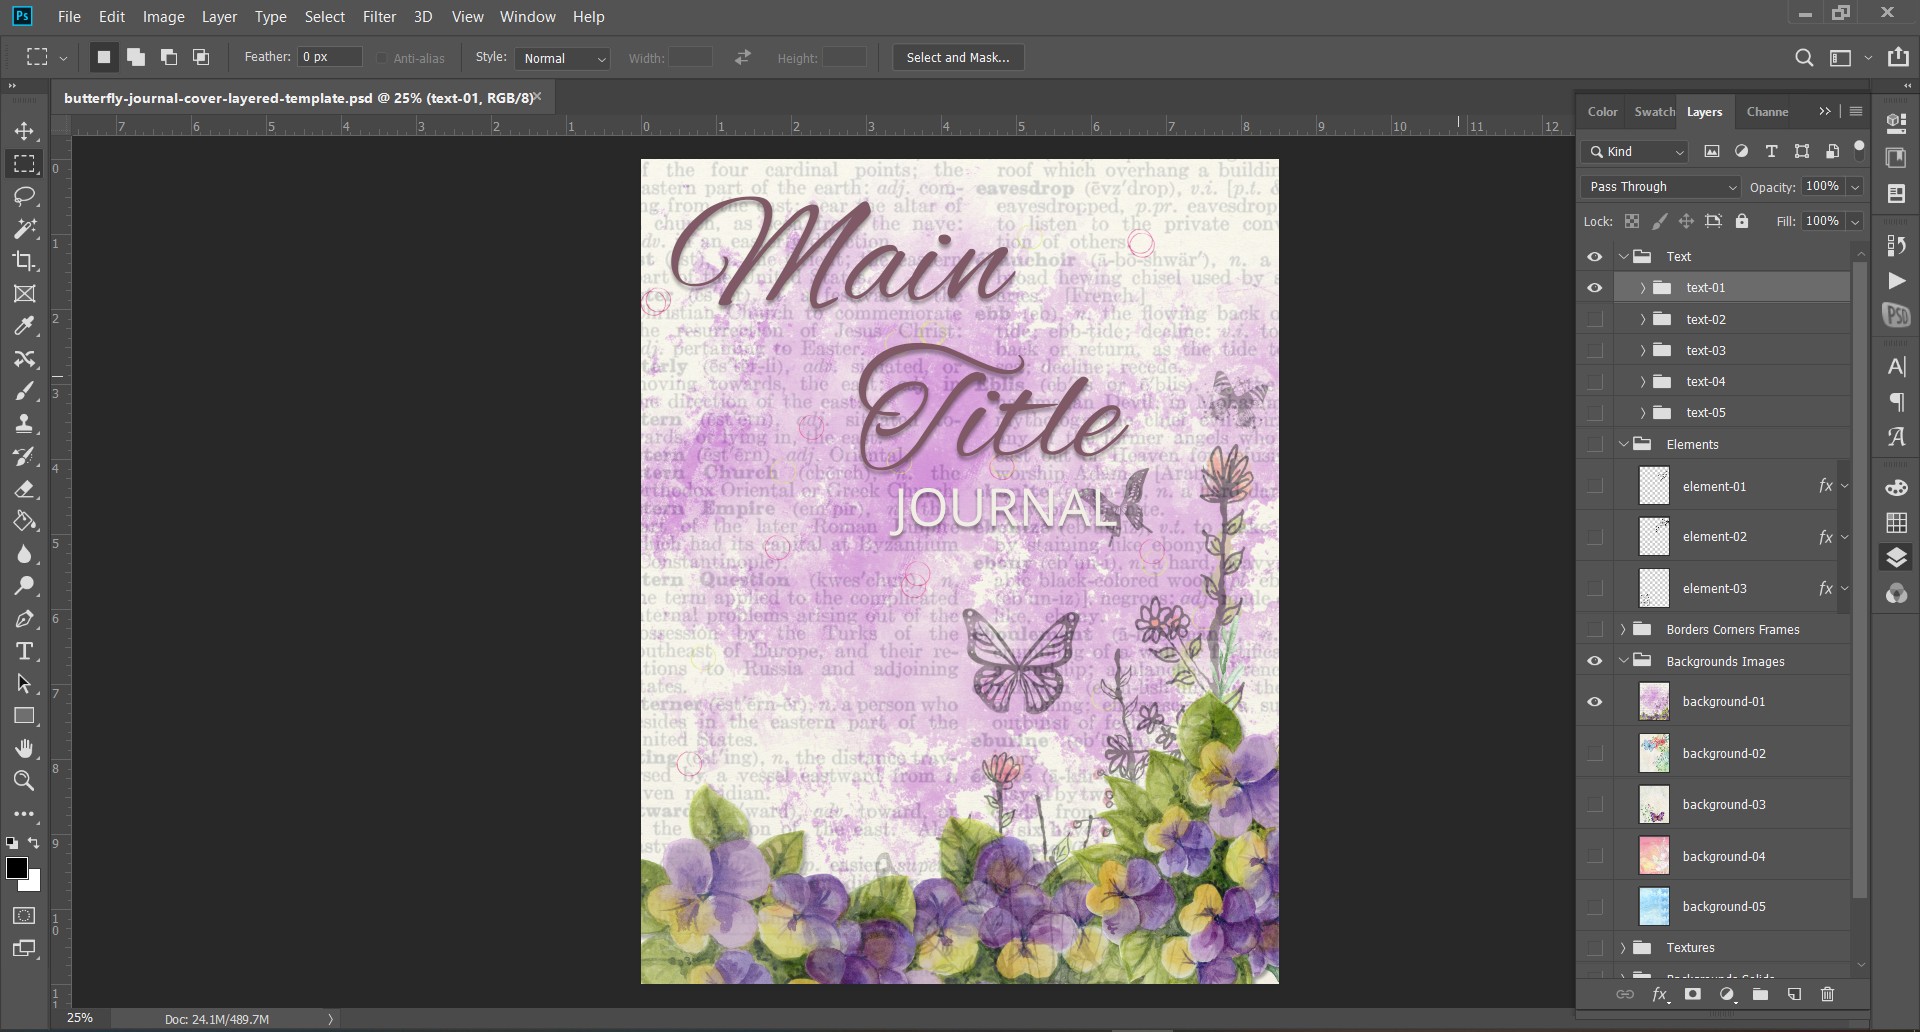1920x1032 pixels.
Task: Select the Lasso tool
Action: click(25, 196)
